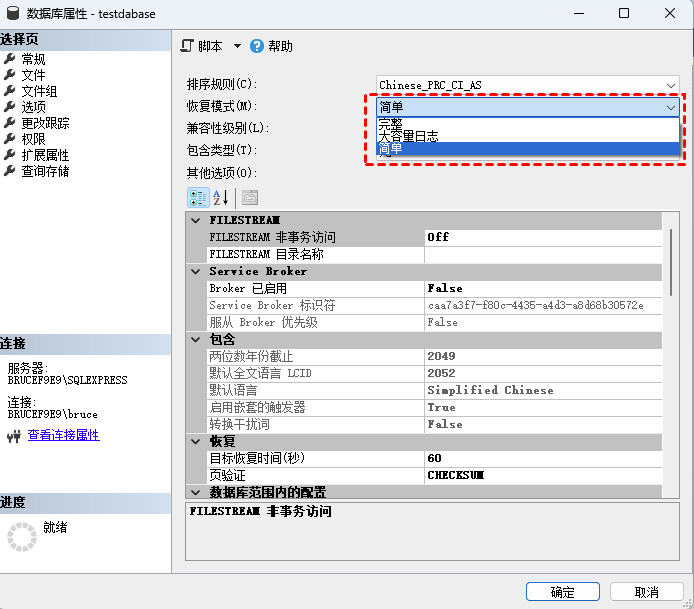Click the property pages icon in grid toolbar
The height and width of the screenshot is (609, 694).
pyautogui.click(x=249, y=197)
